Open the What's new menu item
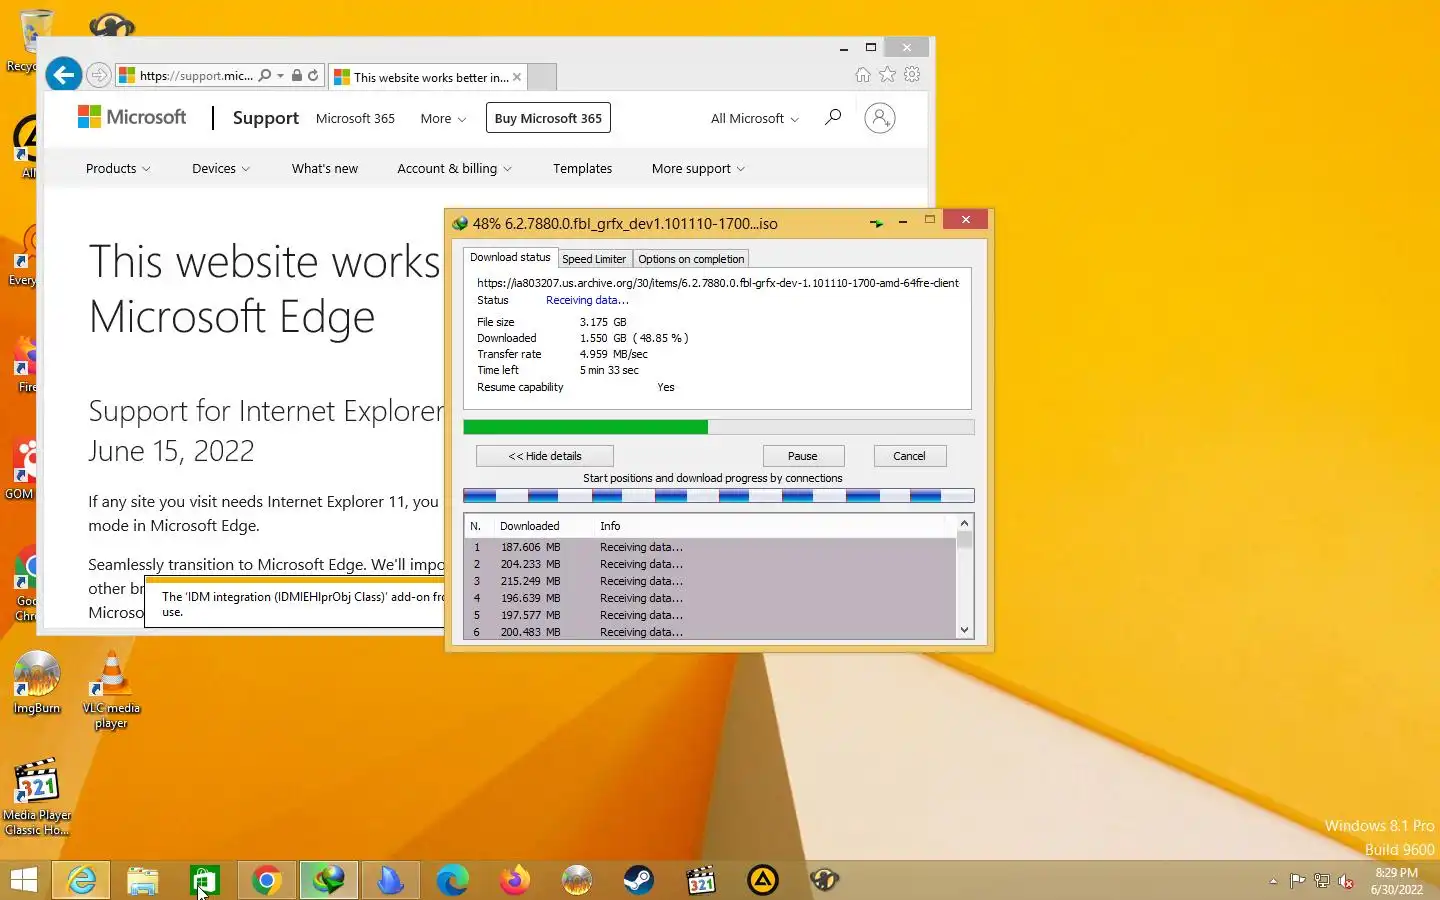 pyautogui.click(x=324, y=168)
